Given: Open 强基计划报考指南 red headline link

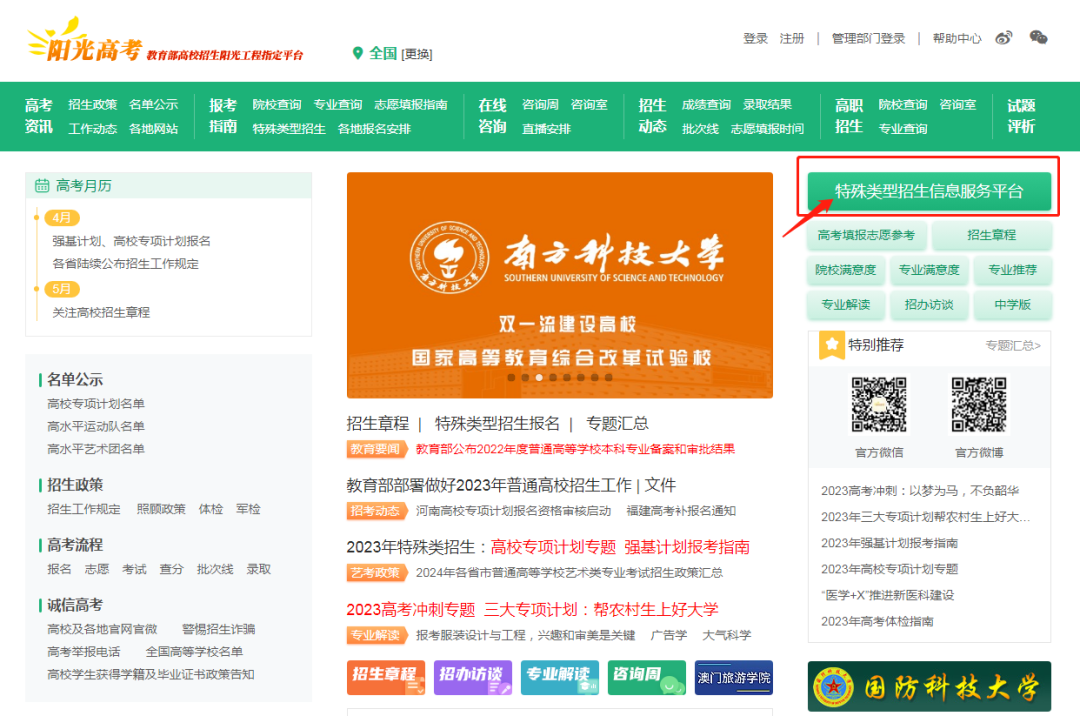Looking at the screenshot, I should (x=687, y=547).
